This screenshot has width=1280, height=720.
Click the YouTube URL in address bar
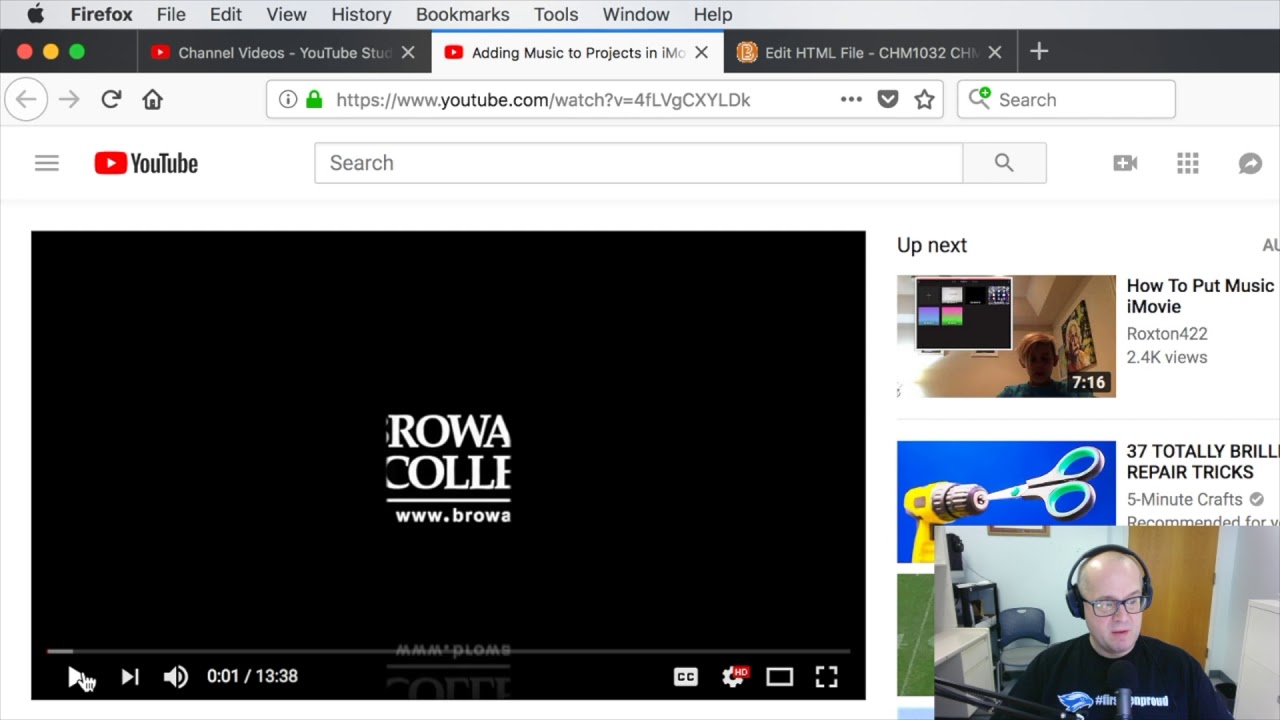pyautogui.click(x=543, y=99)
